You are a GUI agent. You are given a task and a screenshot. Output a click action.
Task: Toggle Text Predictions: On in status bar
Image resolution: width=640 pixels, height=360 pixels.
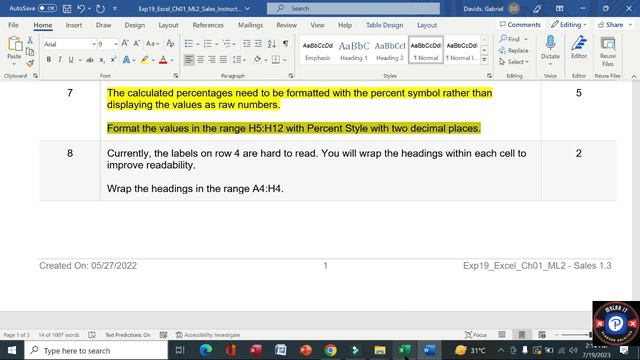(128, 335)
